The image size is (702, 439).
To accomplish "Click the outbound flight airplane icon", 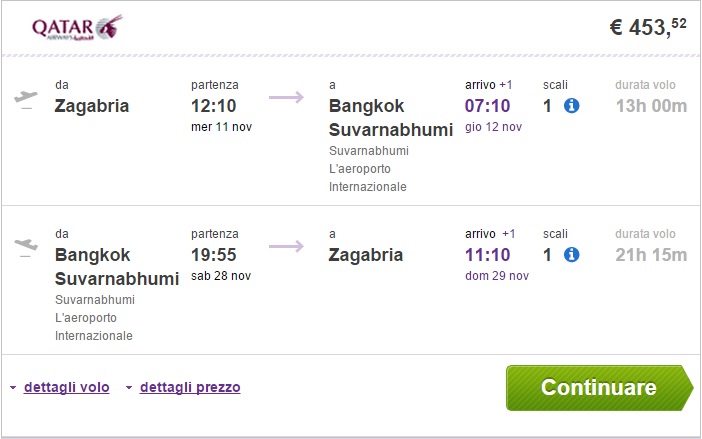I will pos(26,98).
